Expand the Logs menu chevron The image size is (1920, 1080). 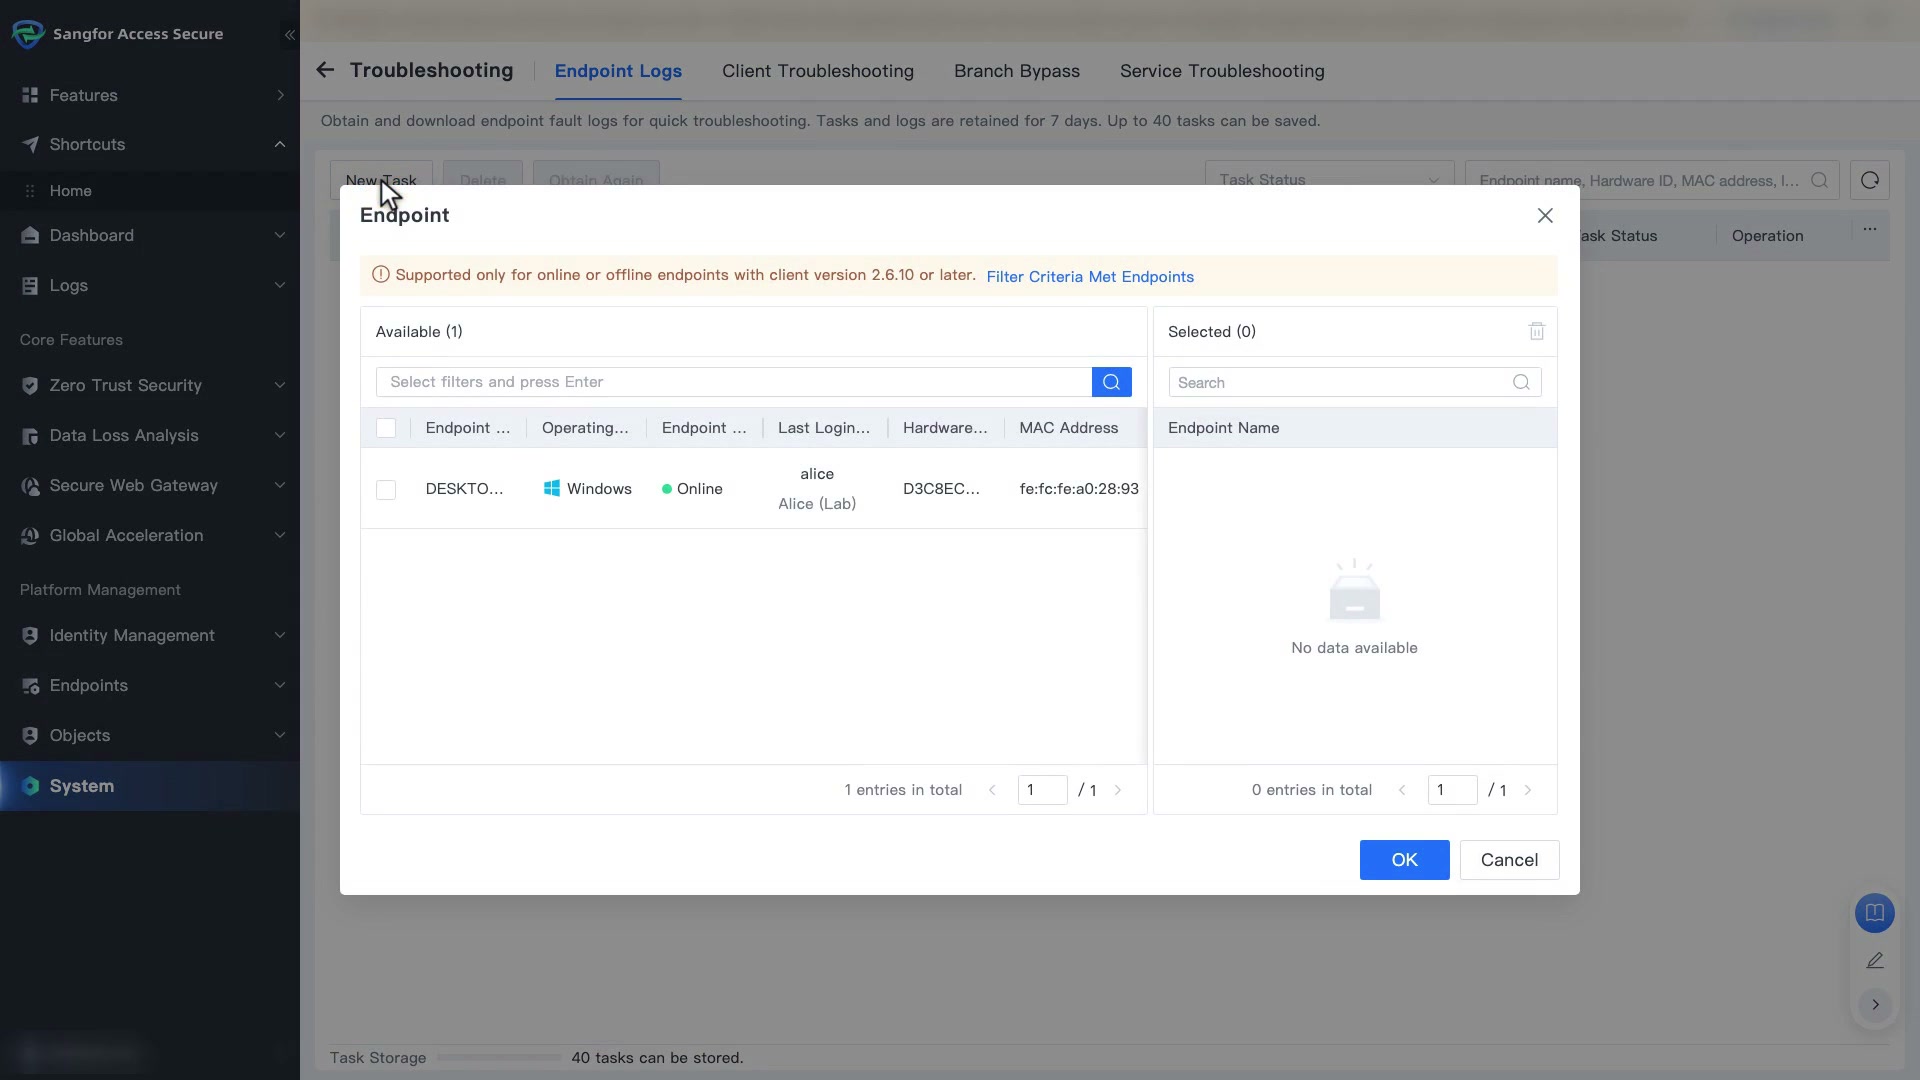(x=280, y=285)
